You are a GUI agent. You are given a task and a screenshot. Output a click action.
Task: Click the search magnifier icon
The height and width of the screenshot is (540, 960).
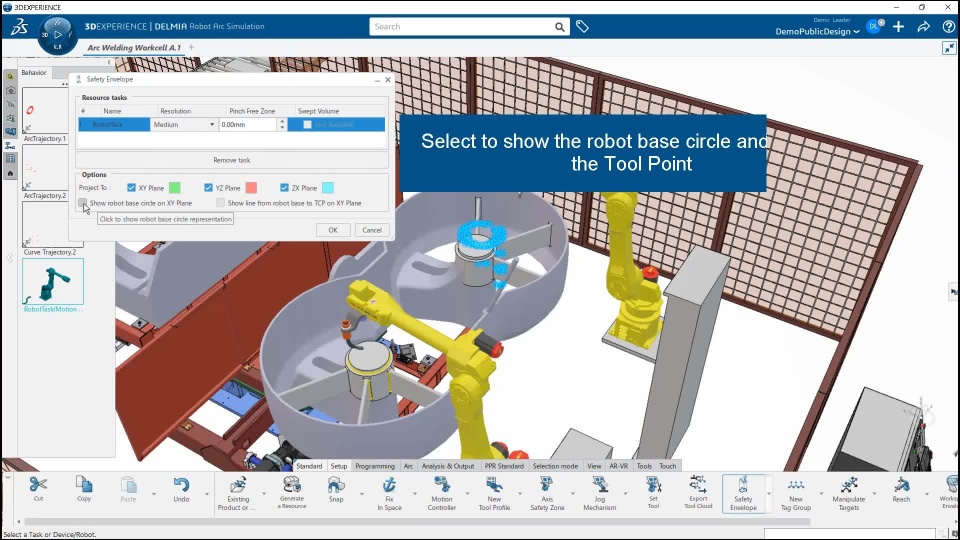[x=560, y=27]
